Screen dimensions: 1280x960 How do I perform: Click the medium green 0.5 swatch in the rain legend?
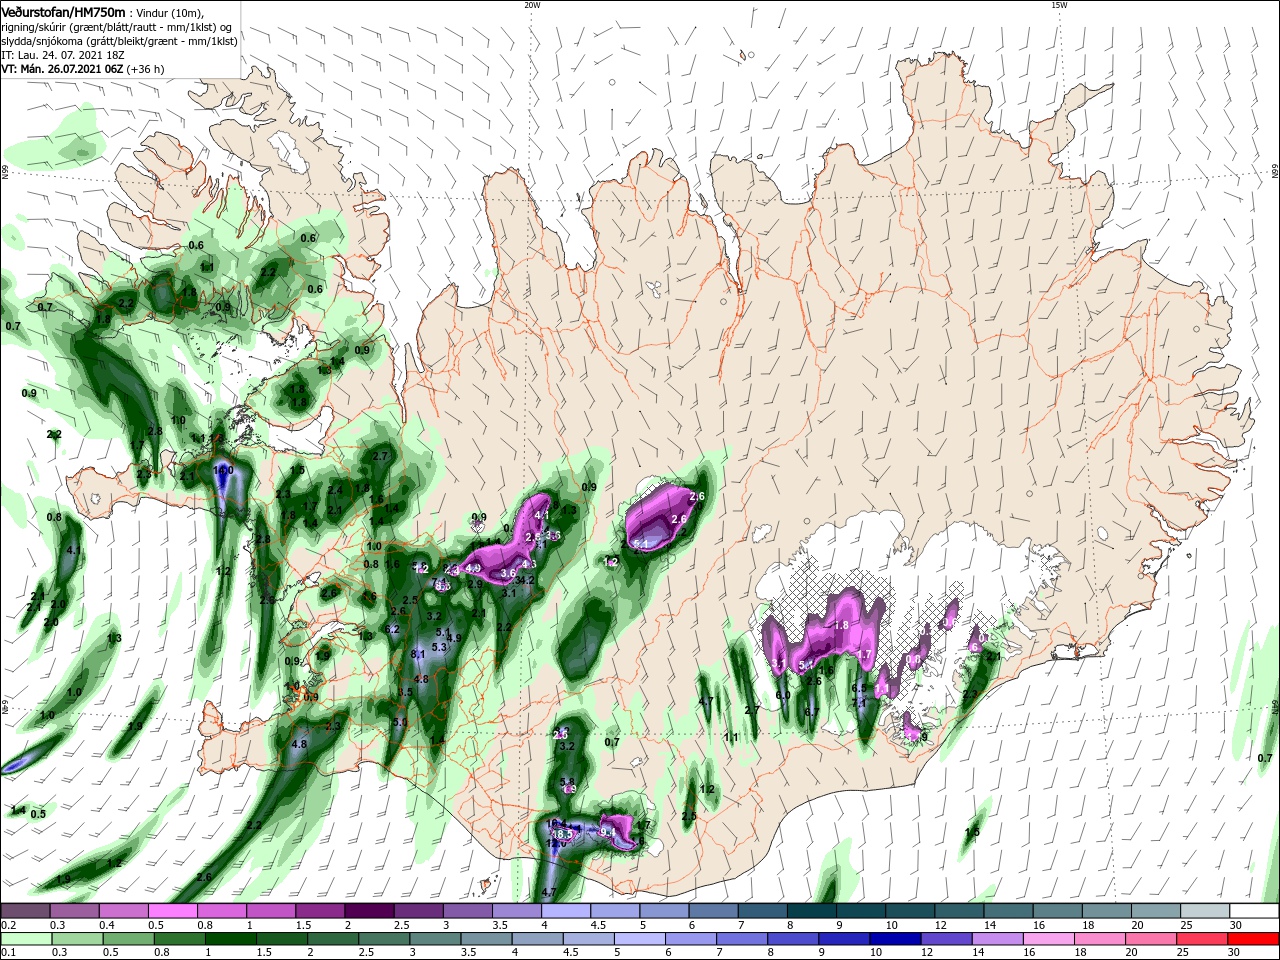128,939
